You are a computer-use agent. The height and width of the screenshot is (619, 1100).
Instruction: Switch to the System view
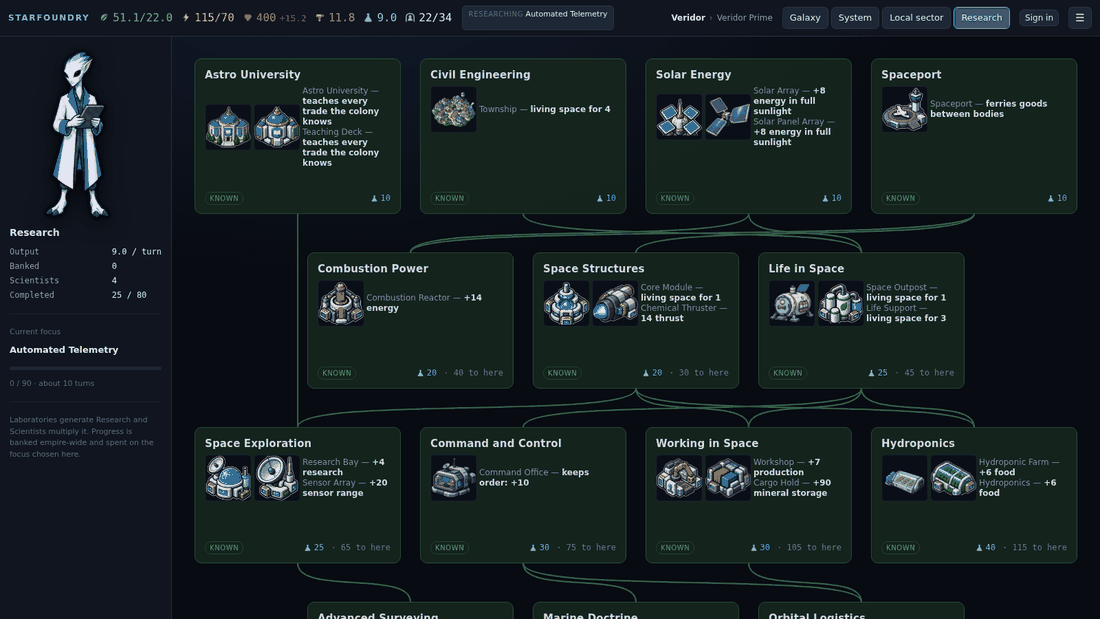[854, 18]
